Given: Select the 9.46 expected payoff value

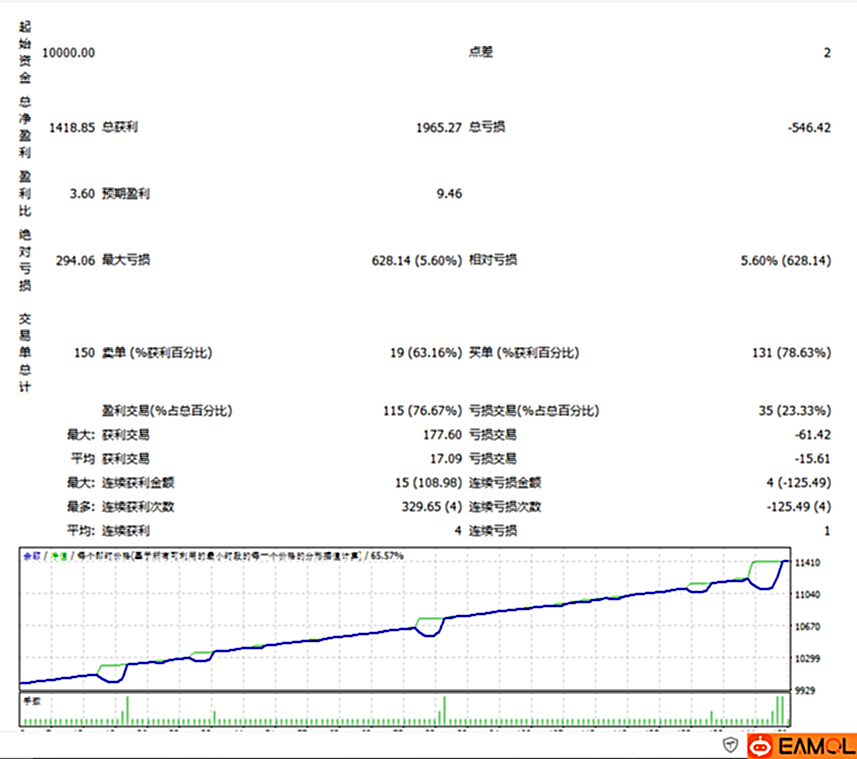Looking at the screenshot, I should [x=449, y=194].
